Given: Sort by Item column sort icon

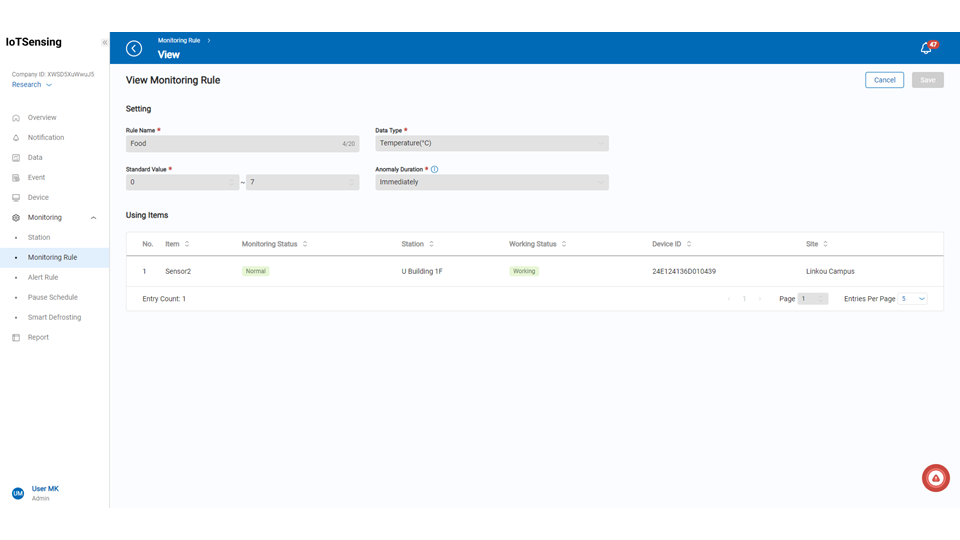Looking at the screenshot, I should coord(187,244).
